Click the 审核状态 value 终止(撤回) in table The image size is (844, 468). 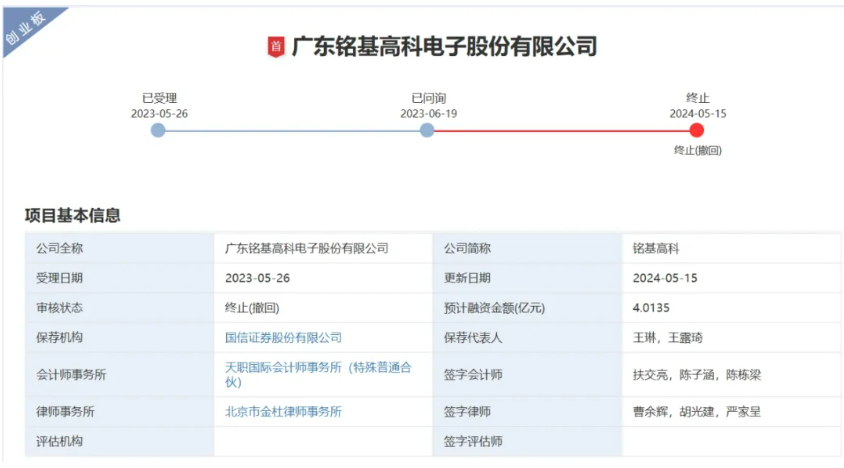(252, 308)
